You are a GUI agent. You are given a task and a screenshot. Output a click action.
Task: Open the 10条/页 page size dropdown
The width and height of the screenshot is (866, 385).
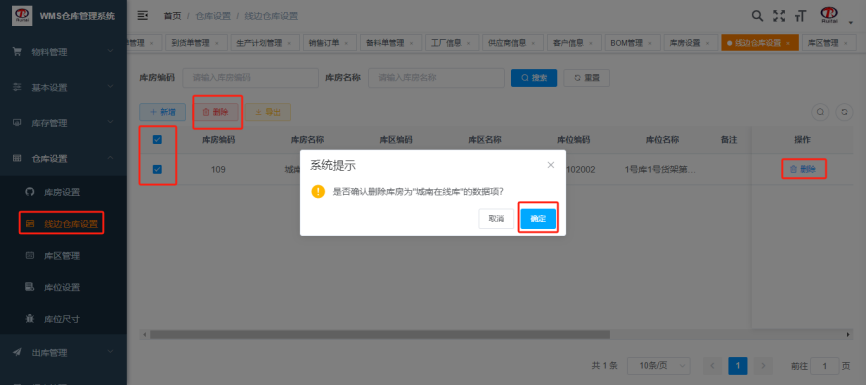659,365
